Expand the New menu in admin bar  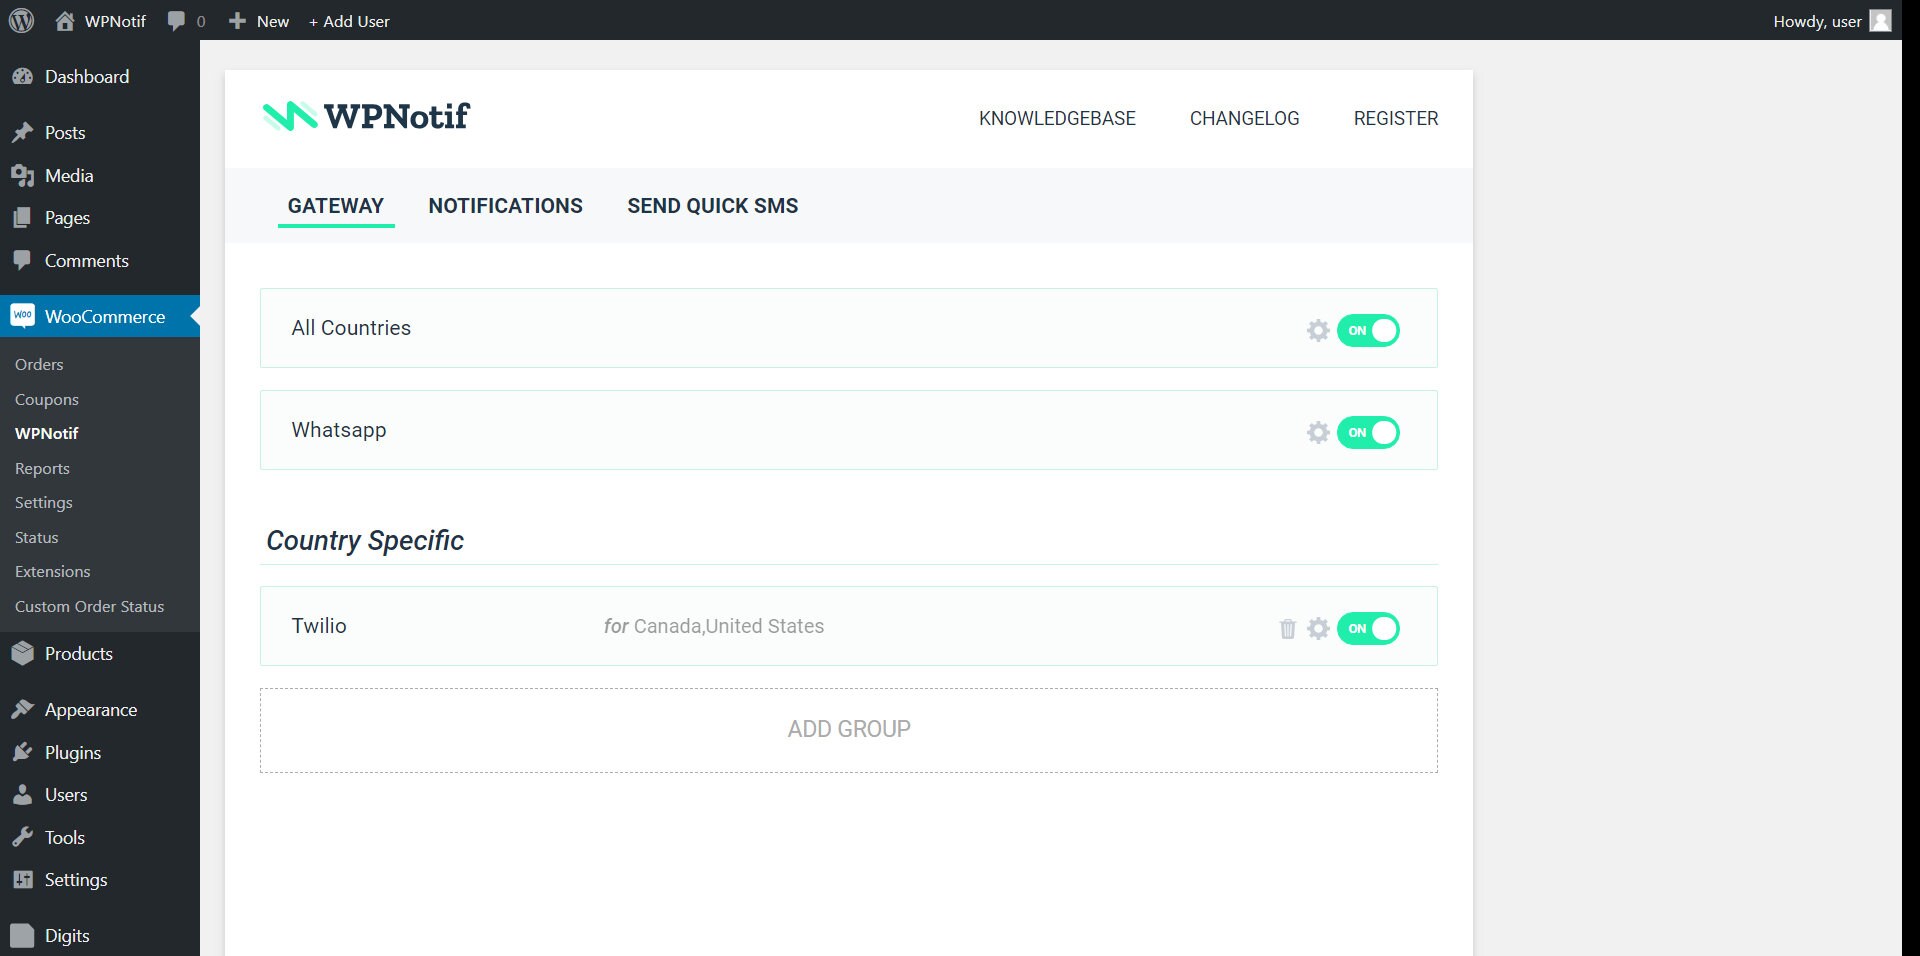click(257, 21)
